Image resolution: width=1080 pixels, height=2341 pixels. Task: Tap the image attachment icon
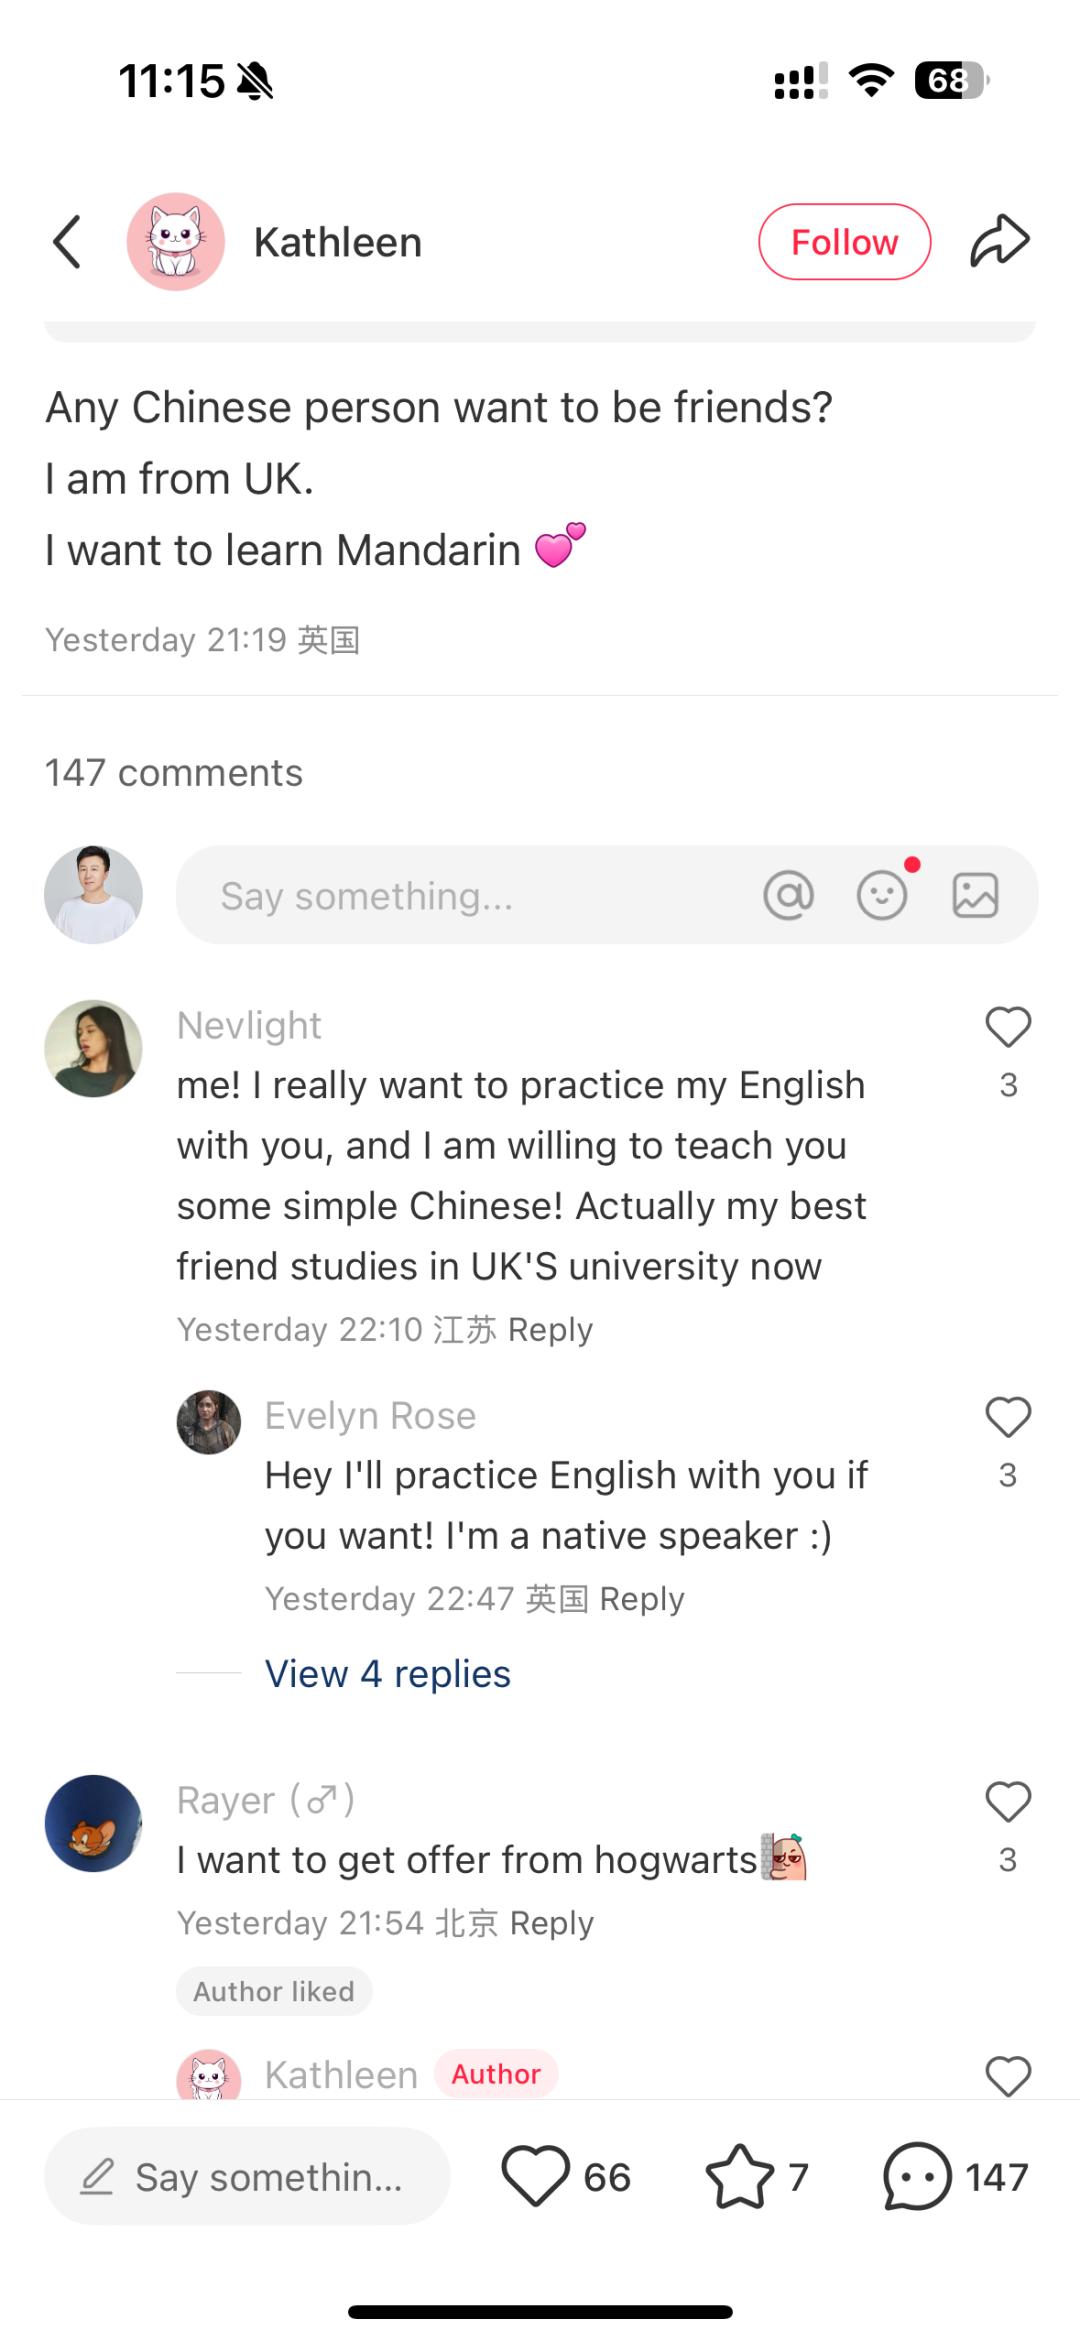[x=975, y=895]
